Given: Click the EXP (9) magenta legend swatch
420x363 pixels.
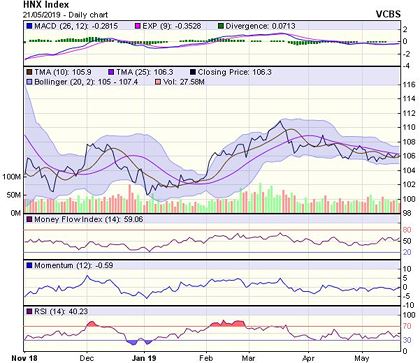Looking at the screenshot, I should [137, 26].
